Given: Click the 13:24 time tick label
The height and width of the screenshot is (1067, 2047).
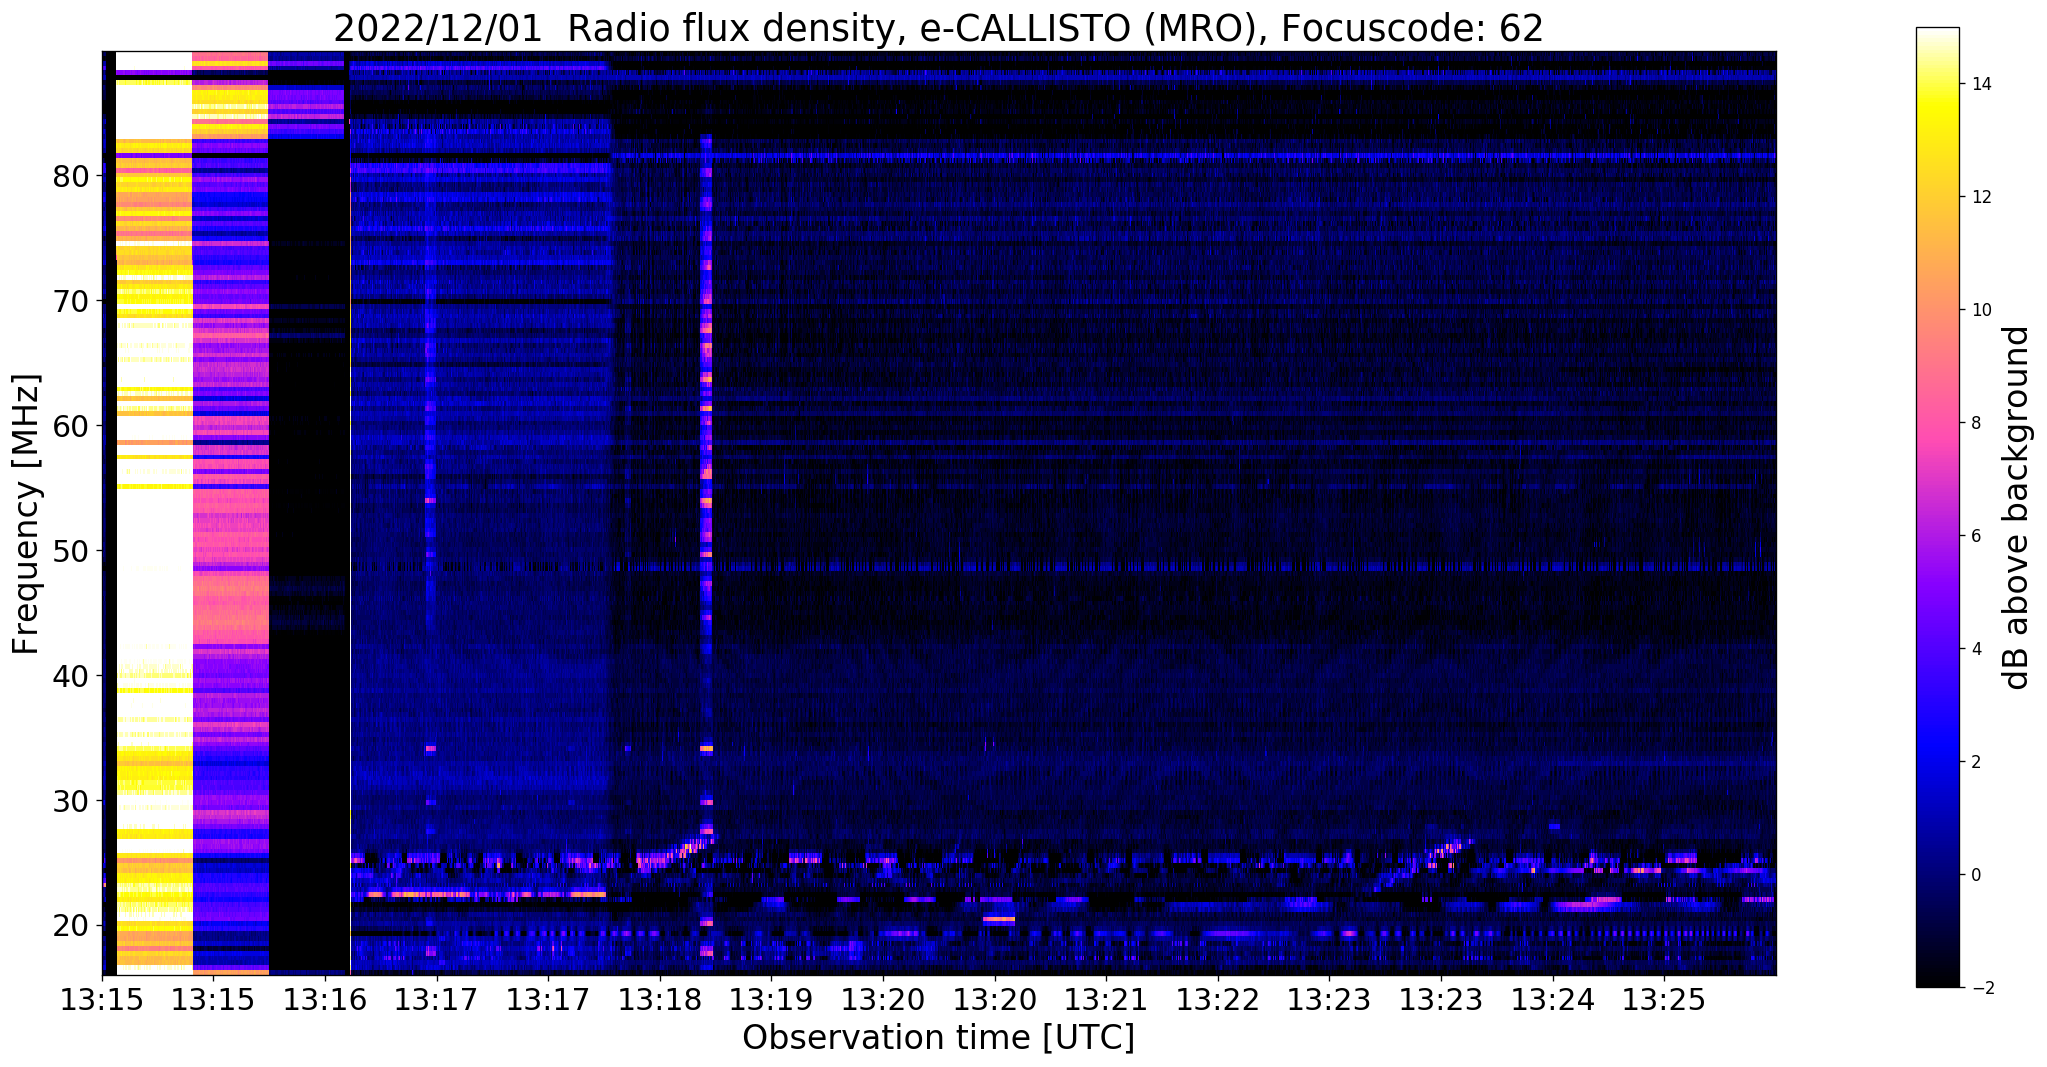Looking at the screenshot, I should (1553, 999).
